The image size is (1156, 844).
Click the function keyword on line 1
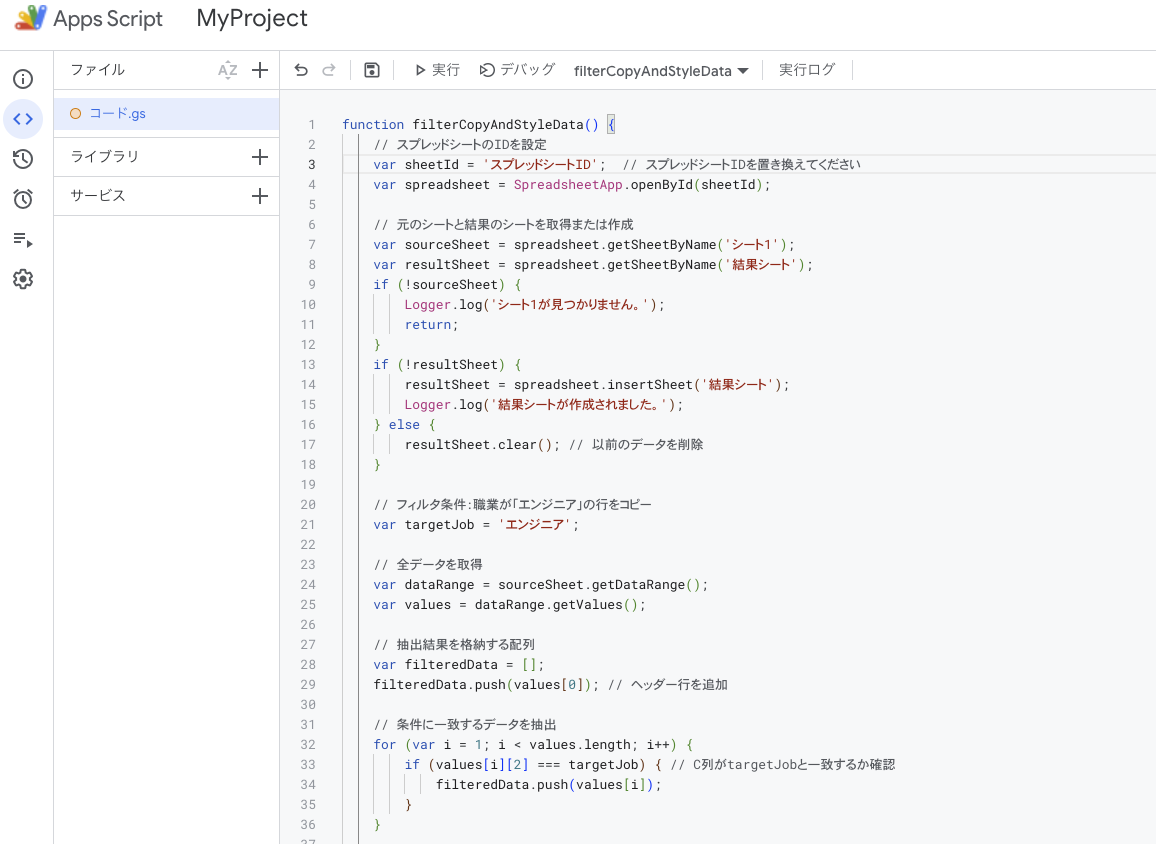click(373, 125)
